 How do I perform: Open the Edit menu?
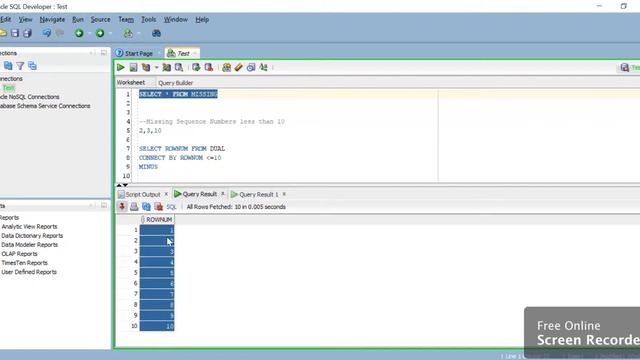pyautogui.click(x=5, y=19)
